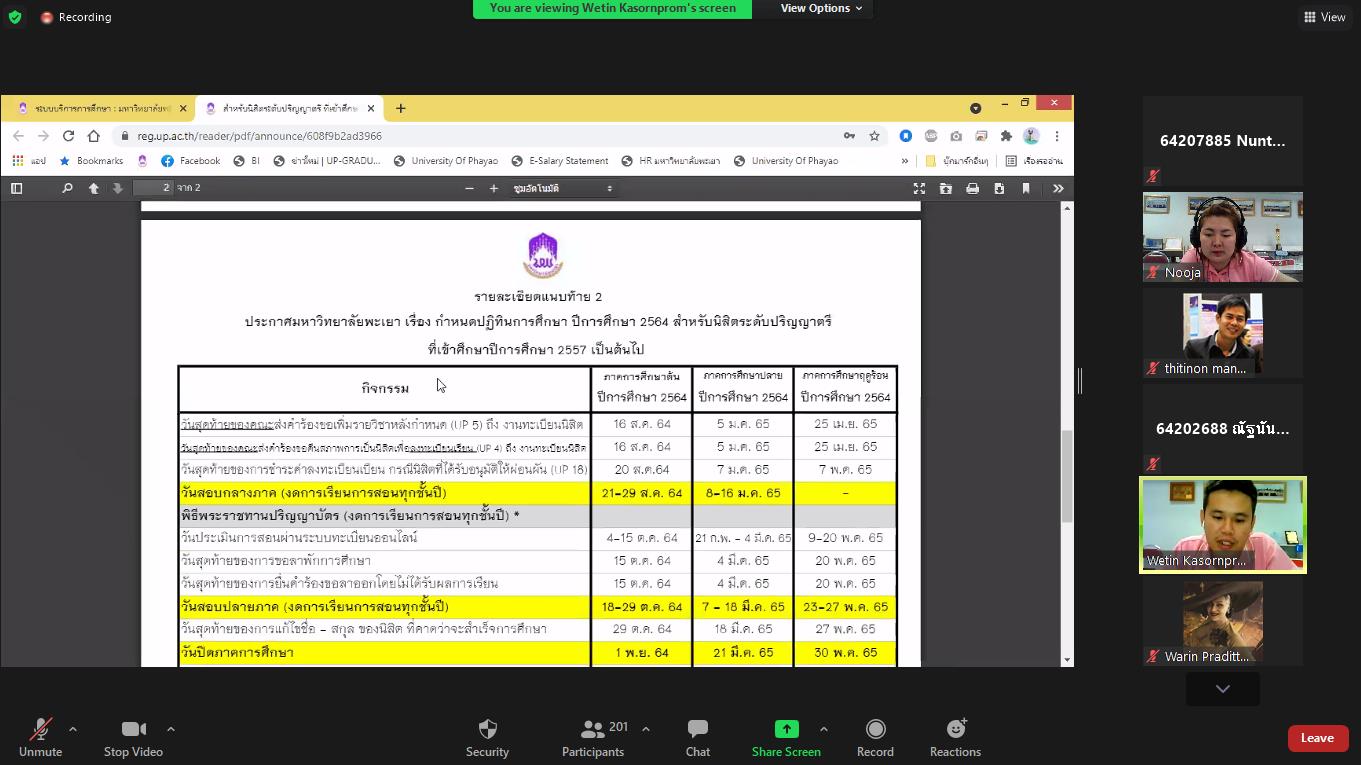The height and width of the screenshot is (765, 1361).
Task: Zoom in the PDF with plus
Action: tap(493, 188)
